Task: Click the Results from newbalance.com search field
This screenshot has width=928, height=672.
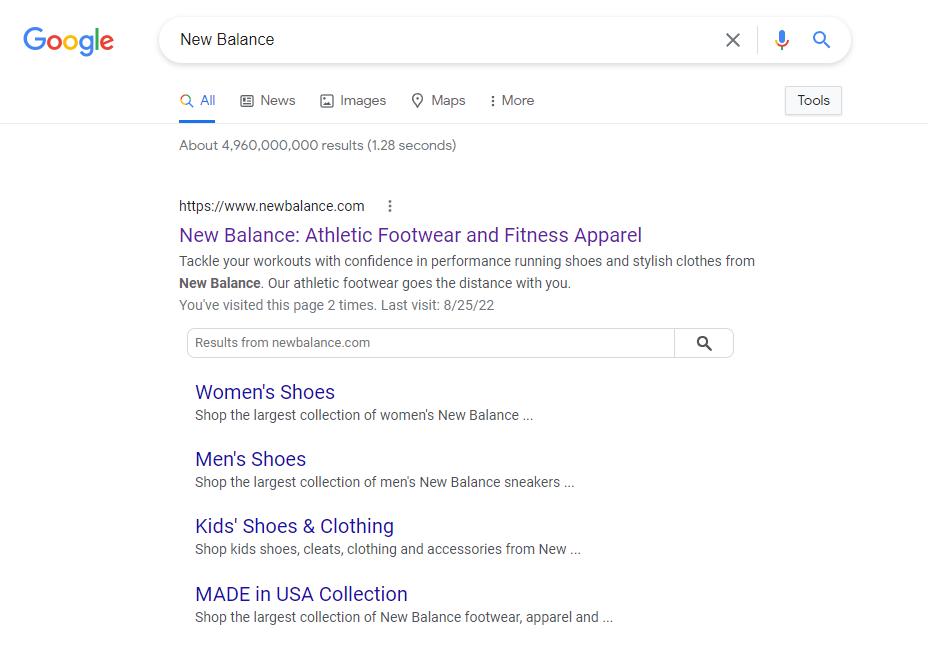Action: click(431, 343)
